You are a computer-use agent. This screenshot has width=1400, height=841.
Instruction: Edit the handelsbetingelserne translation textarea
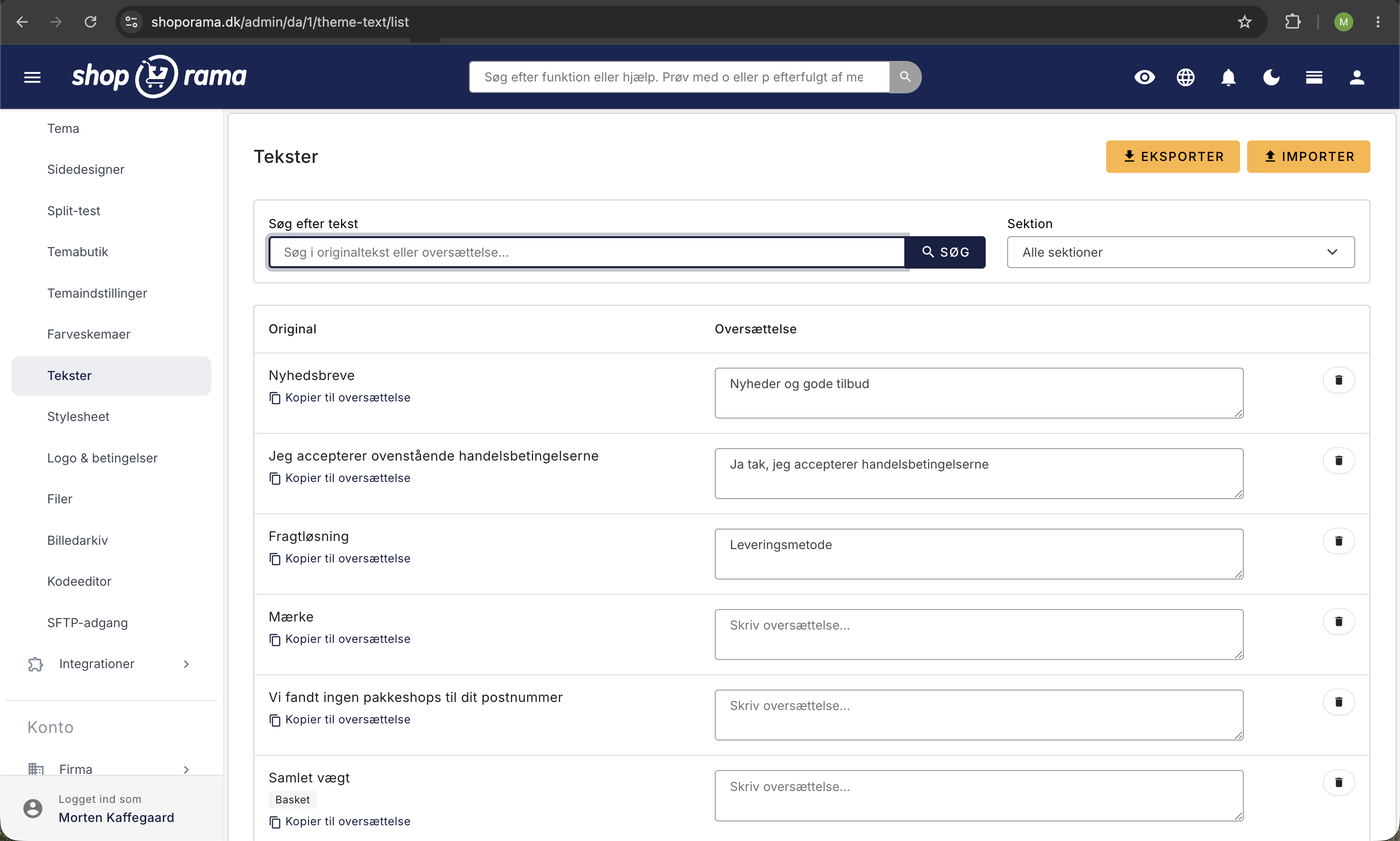point(979,473)
